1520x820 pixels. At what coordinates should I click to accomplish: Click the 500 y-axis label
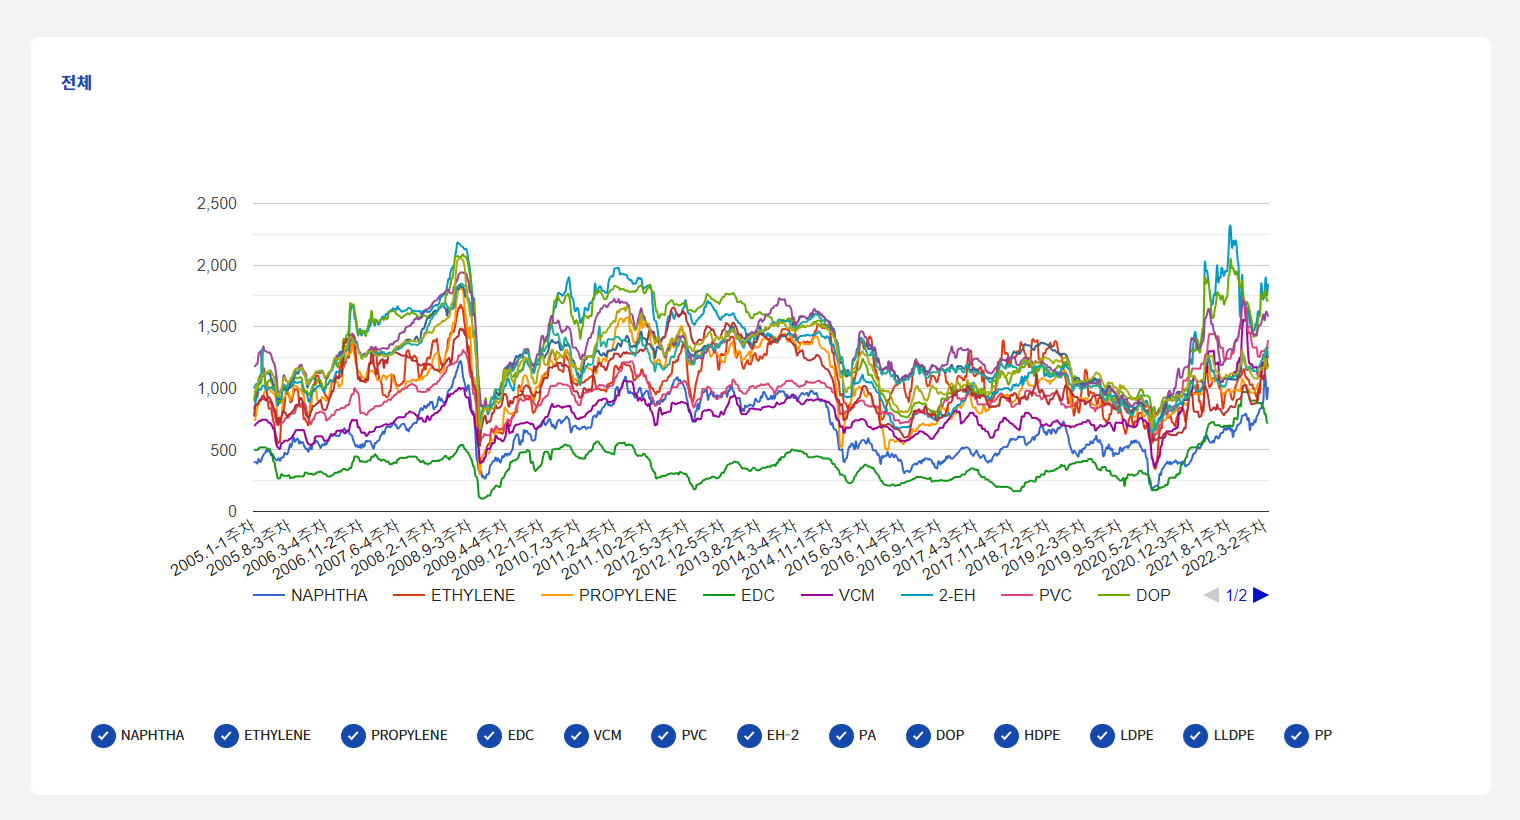click(224, 450)
